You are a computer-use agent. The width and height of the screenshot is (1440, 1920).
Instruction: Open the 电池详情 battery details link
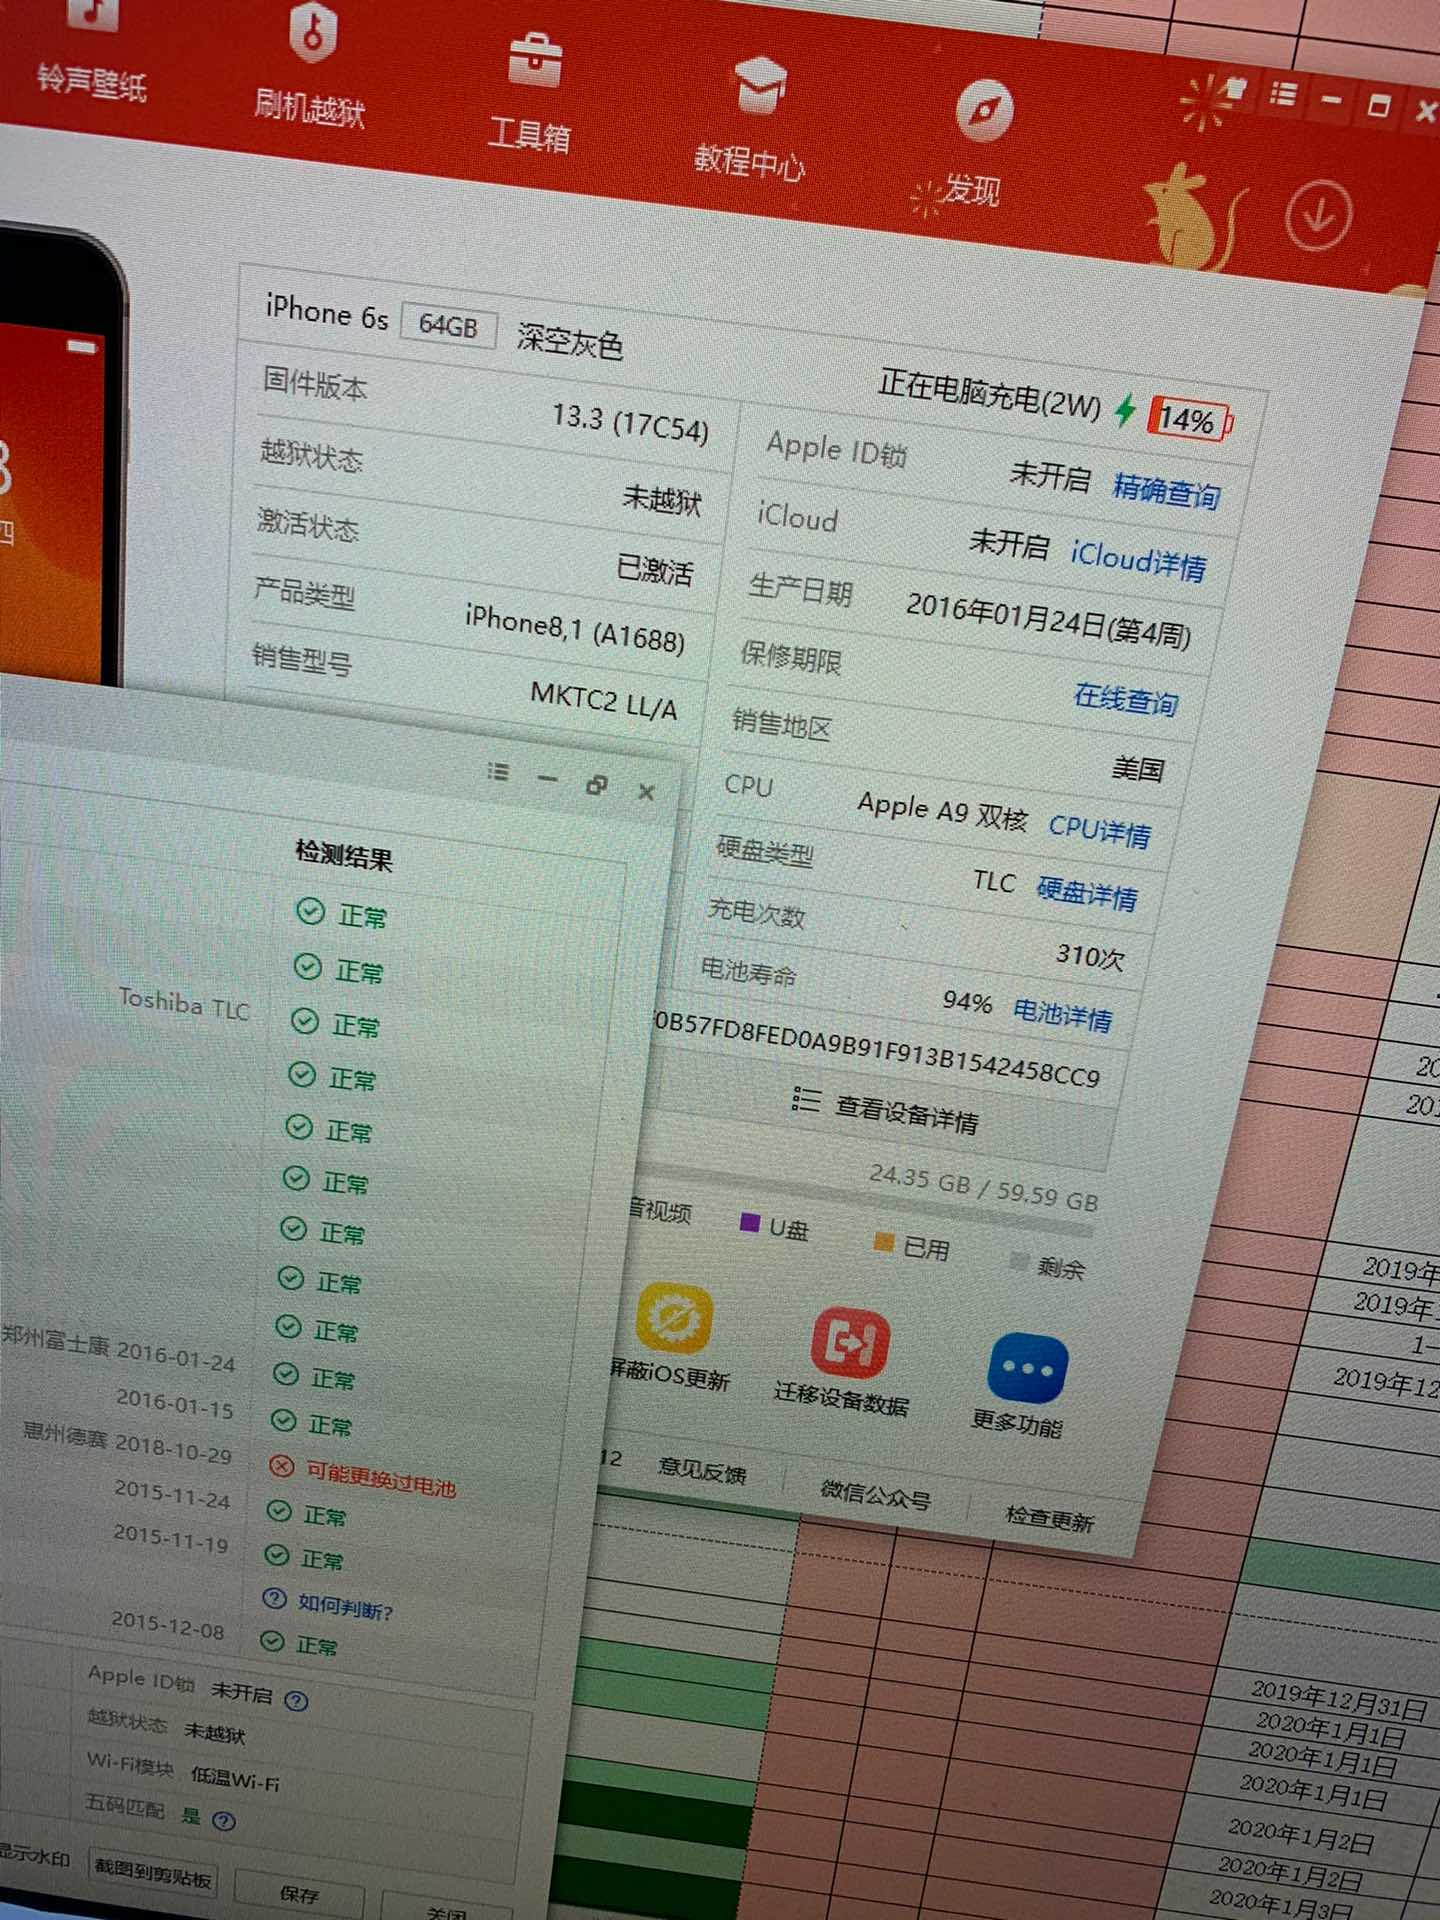pyautogui.click(x=1063, y=1015)
